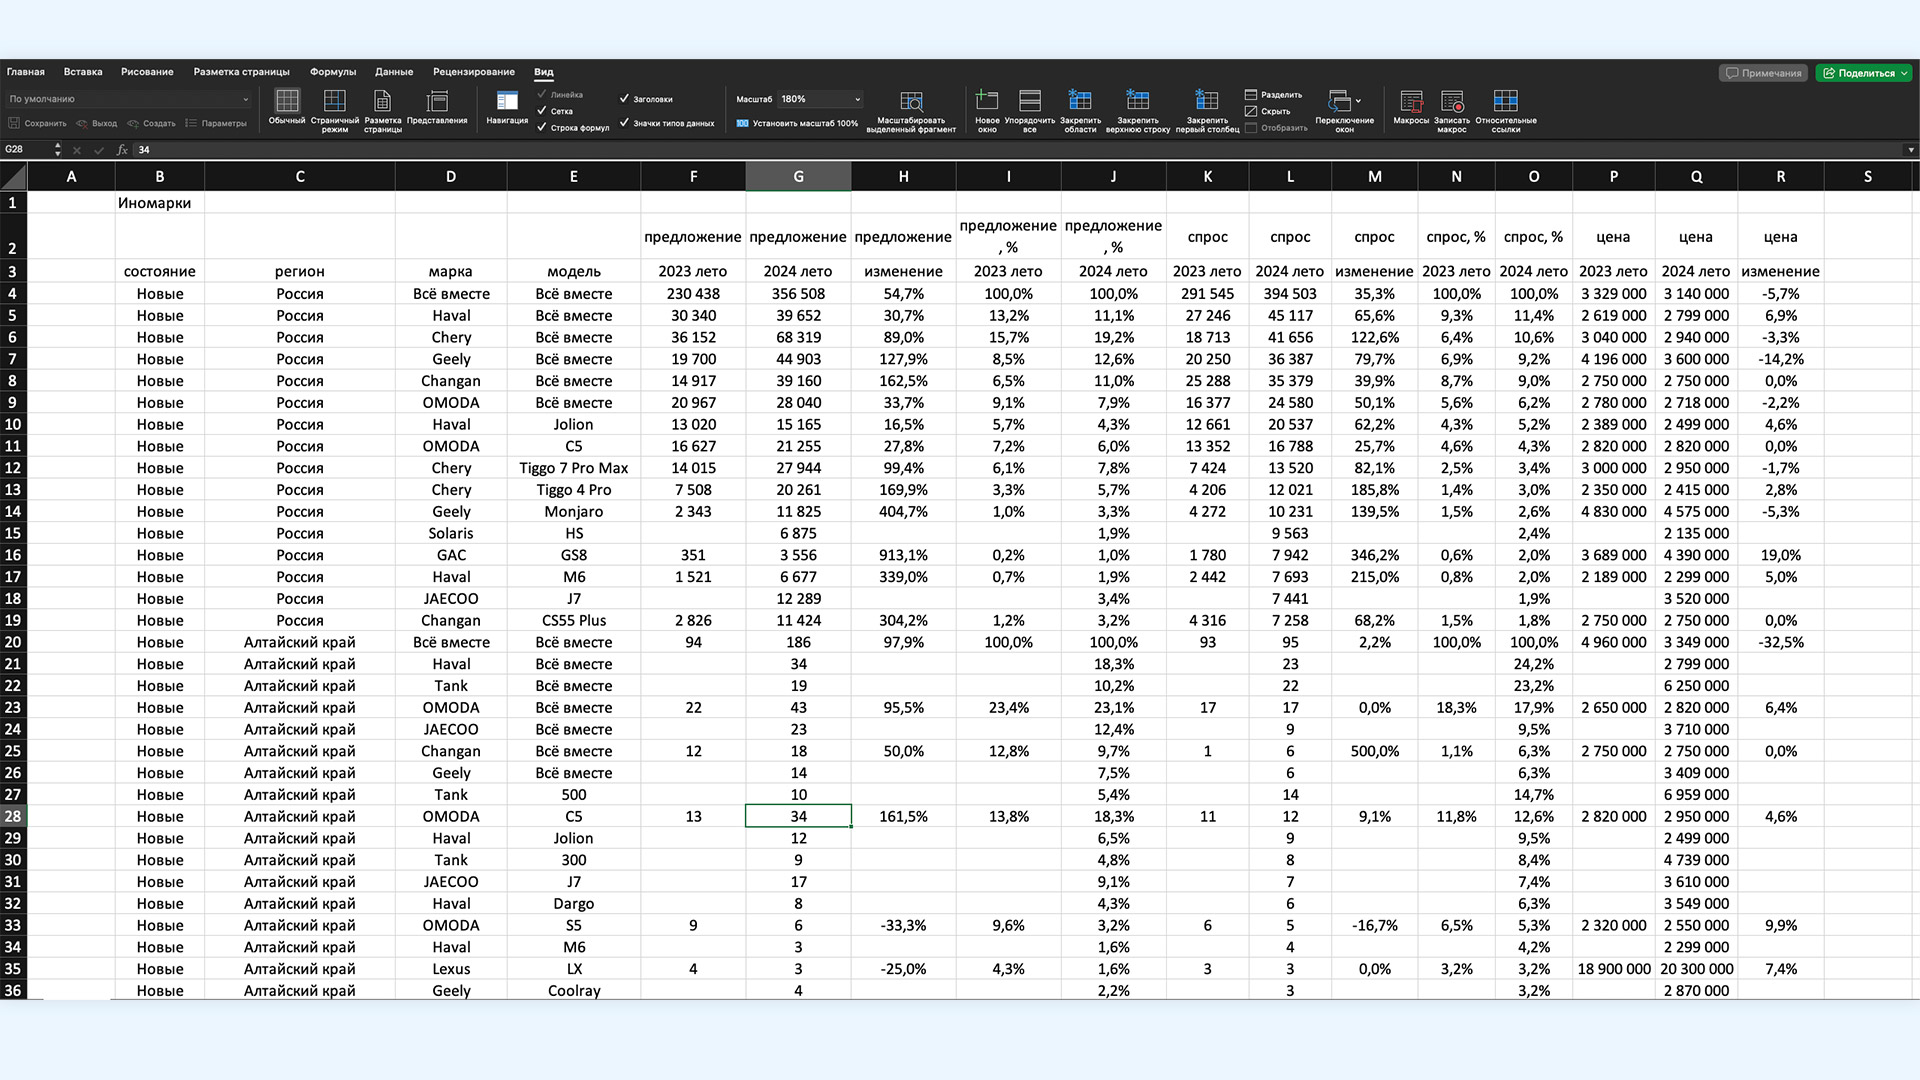
Task: Open a new window (Новое окно)
Action: (987, 110)
